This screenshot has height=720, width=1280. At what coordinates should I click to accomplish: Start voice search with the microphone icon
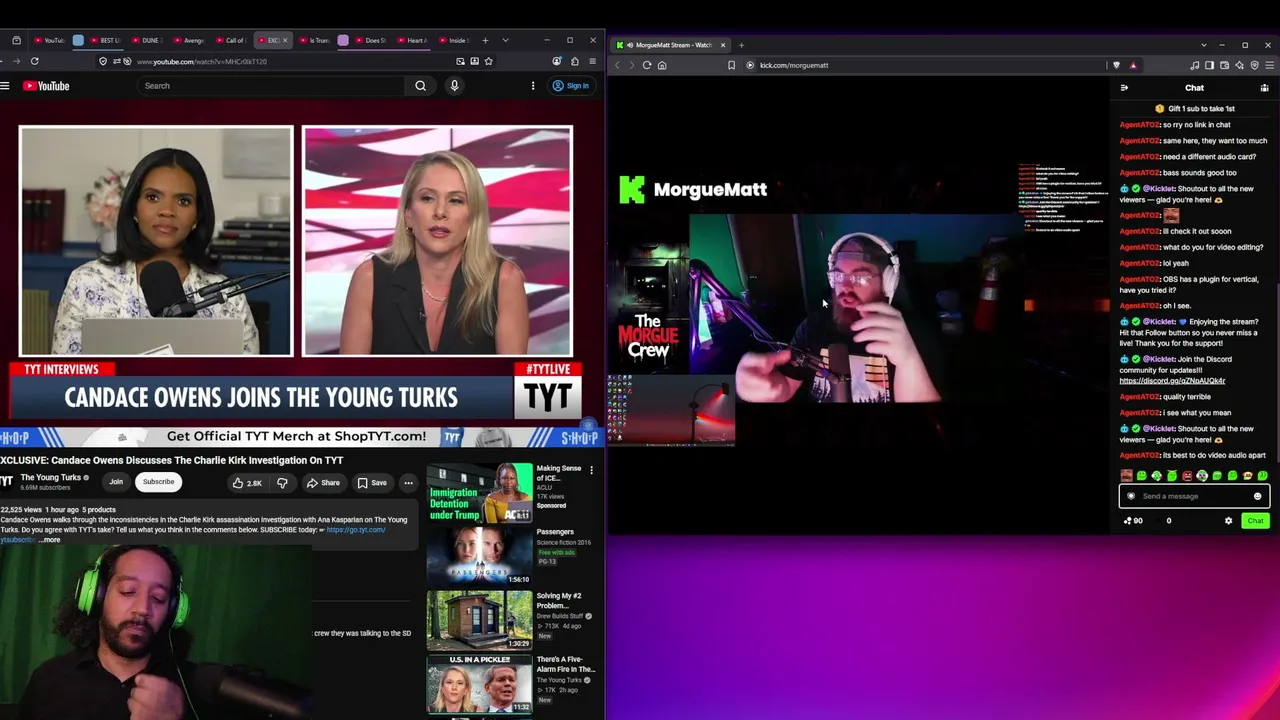pos(454,86)
